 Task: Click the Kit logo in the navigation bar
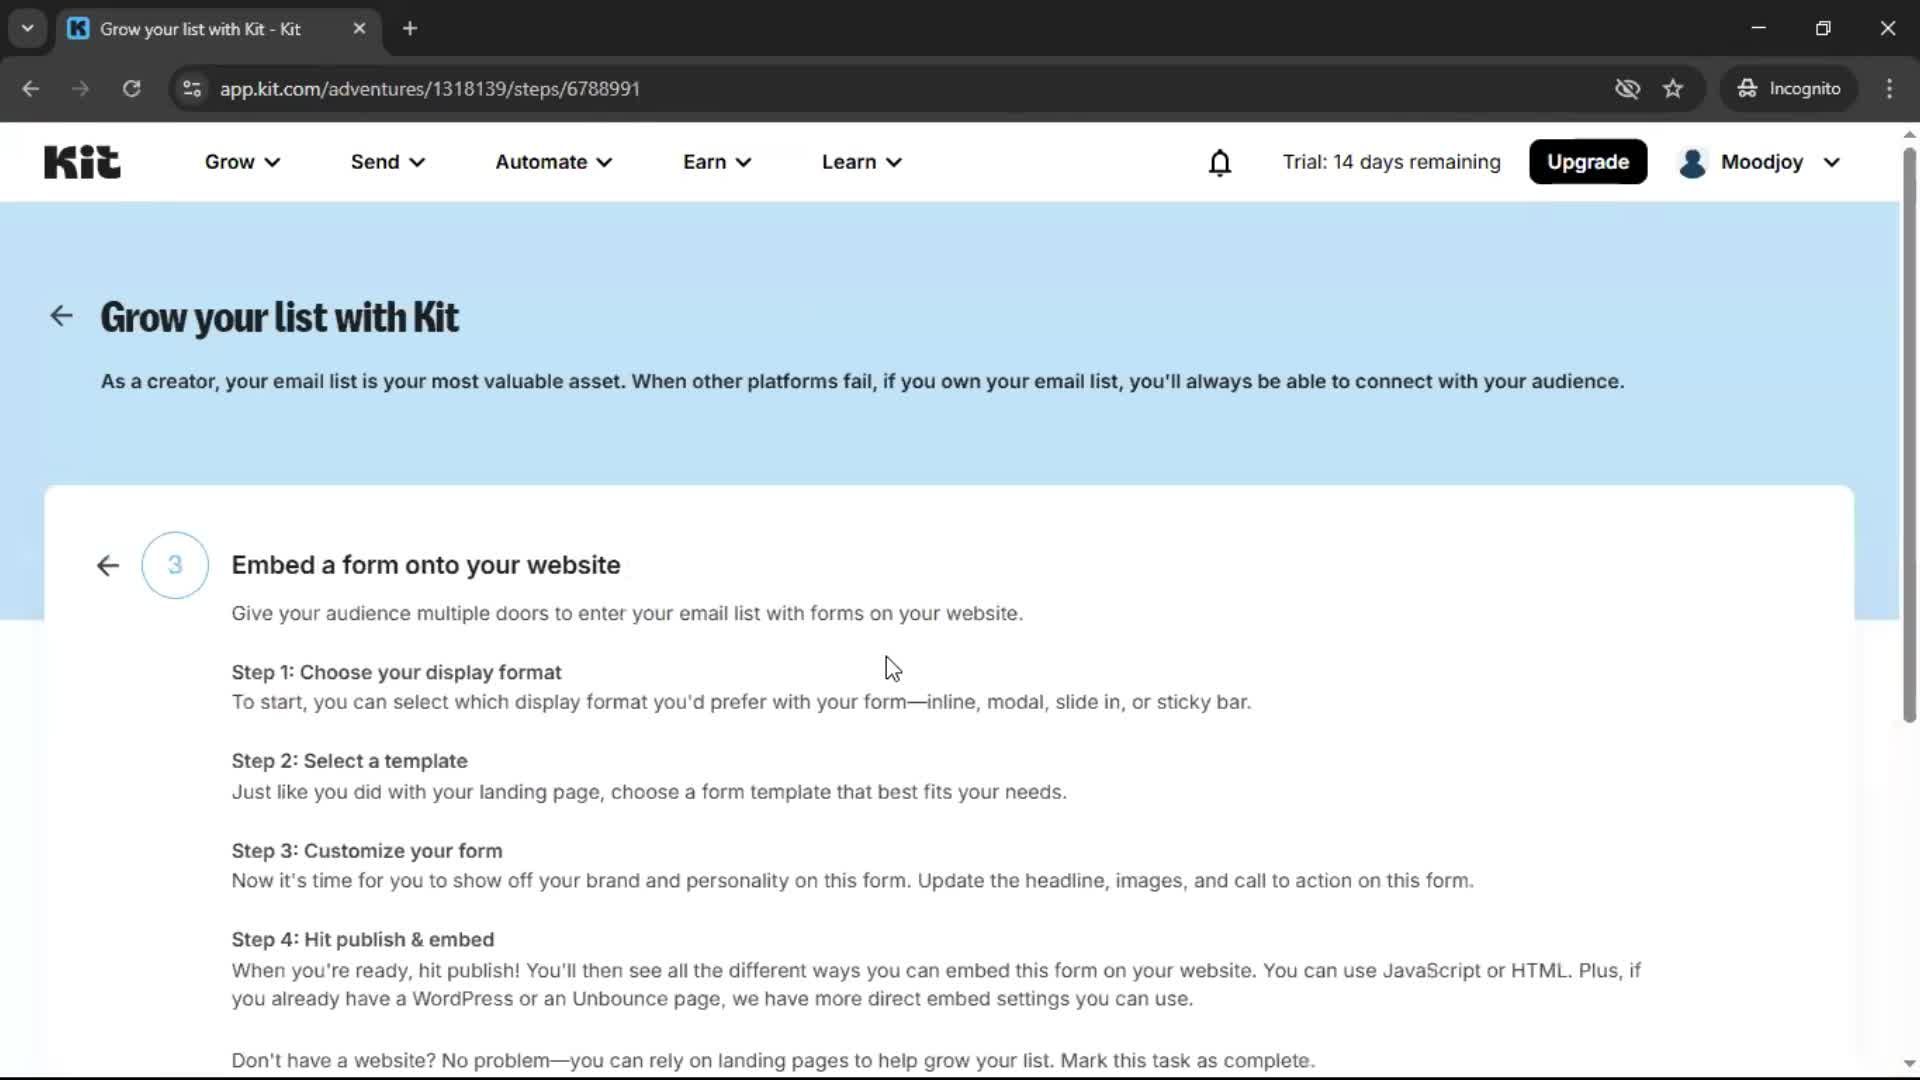tap(81, 161)
